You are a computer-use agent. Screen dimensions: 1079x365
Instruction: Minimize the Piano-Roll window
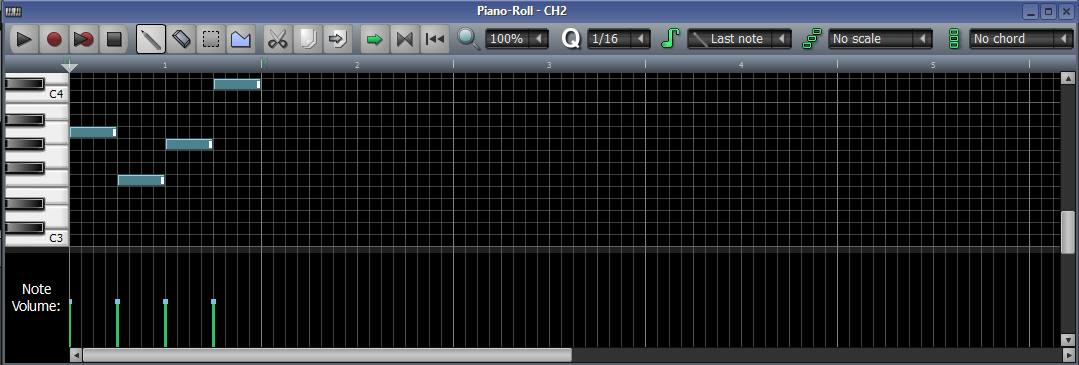pos(1030,11)
